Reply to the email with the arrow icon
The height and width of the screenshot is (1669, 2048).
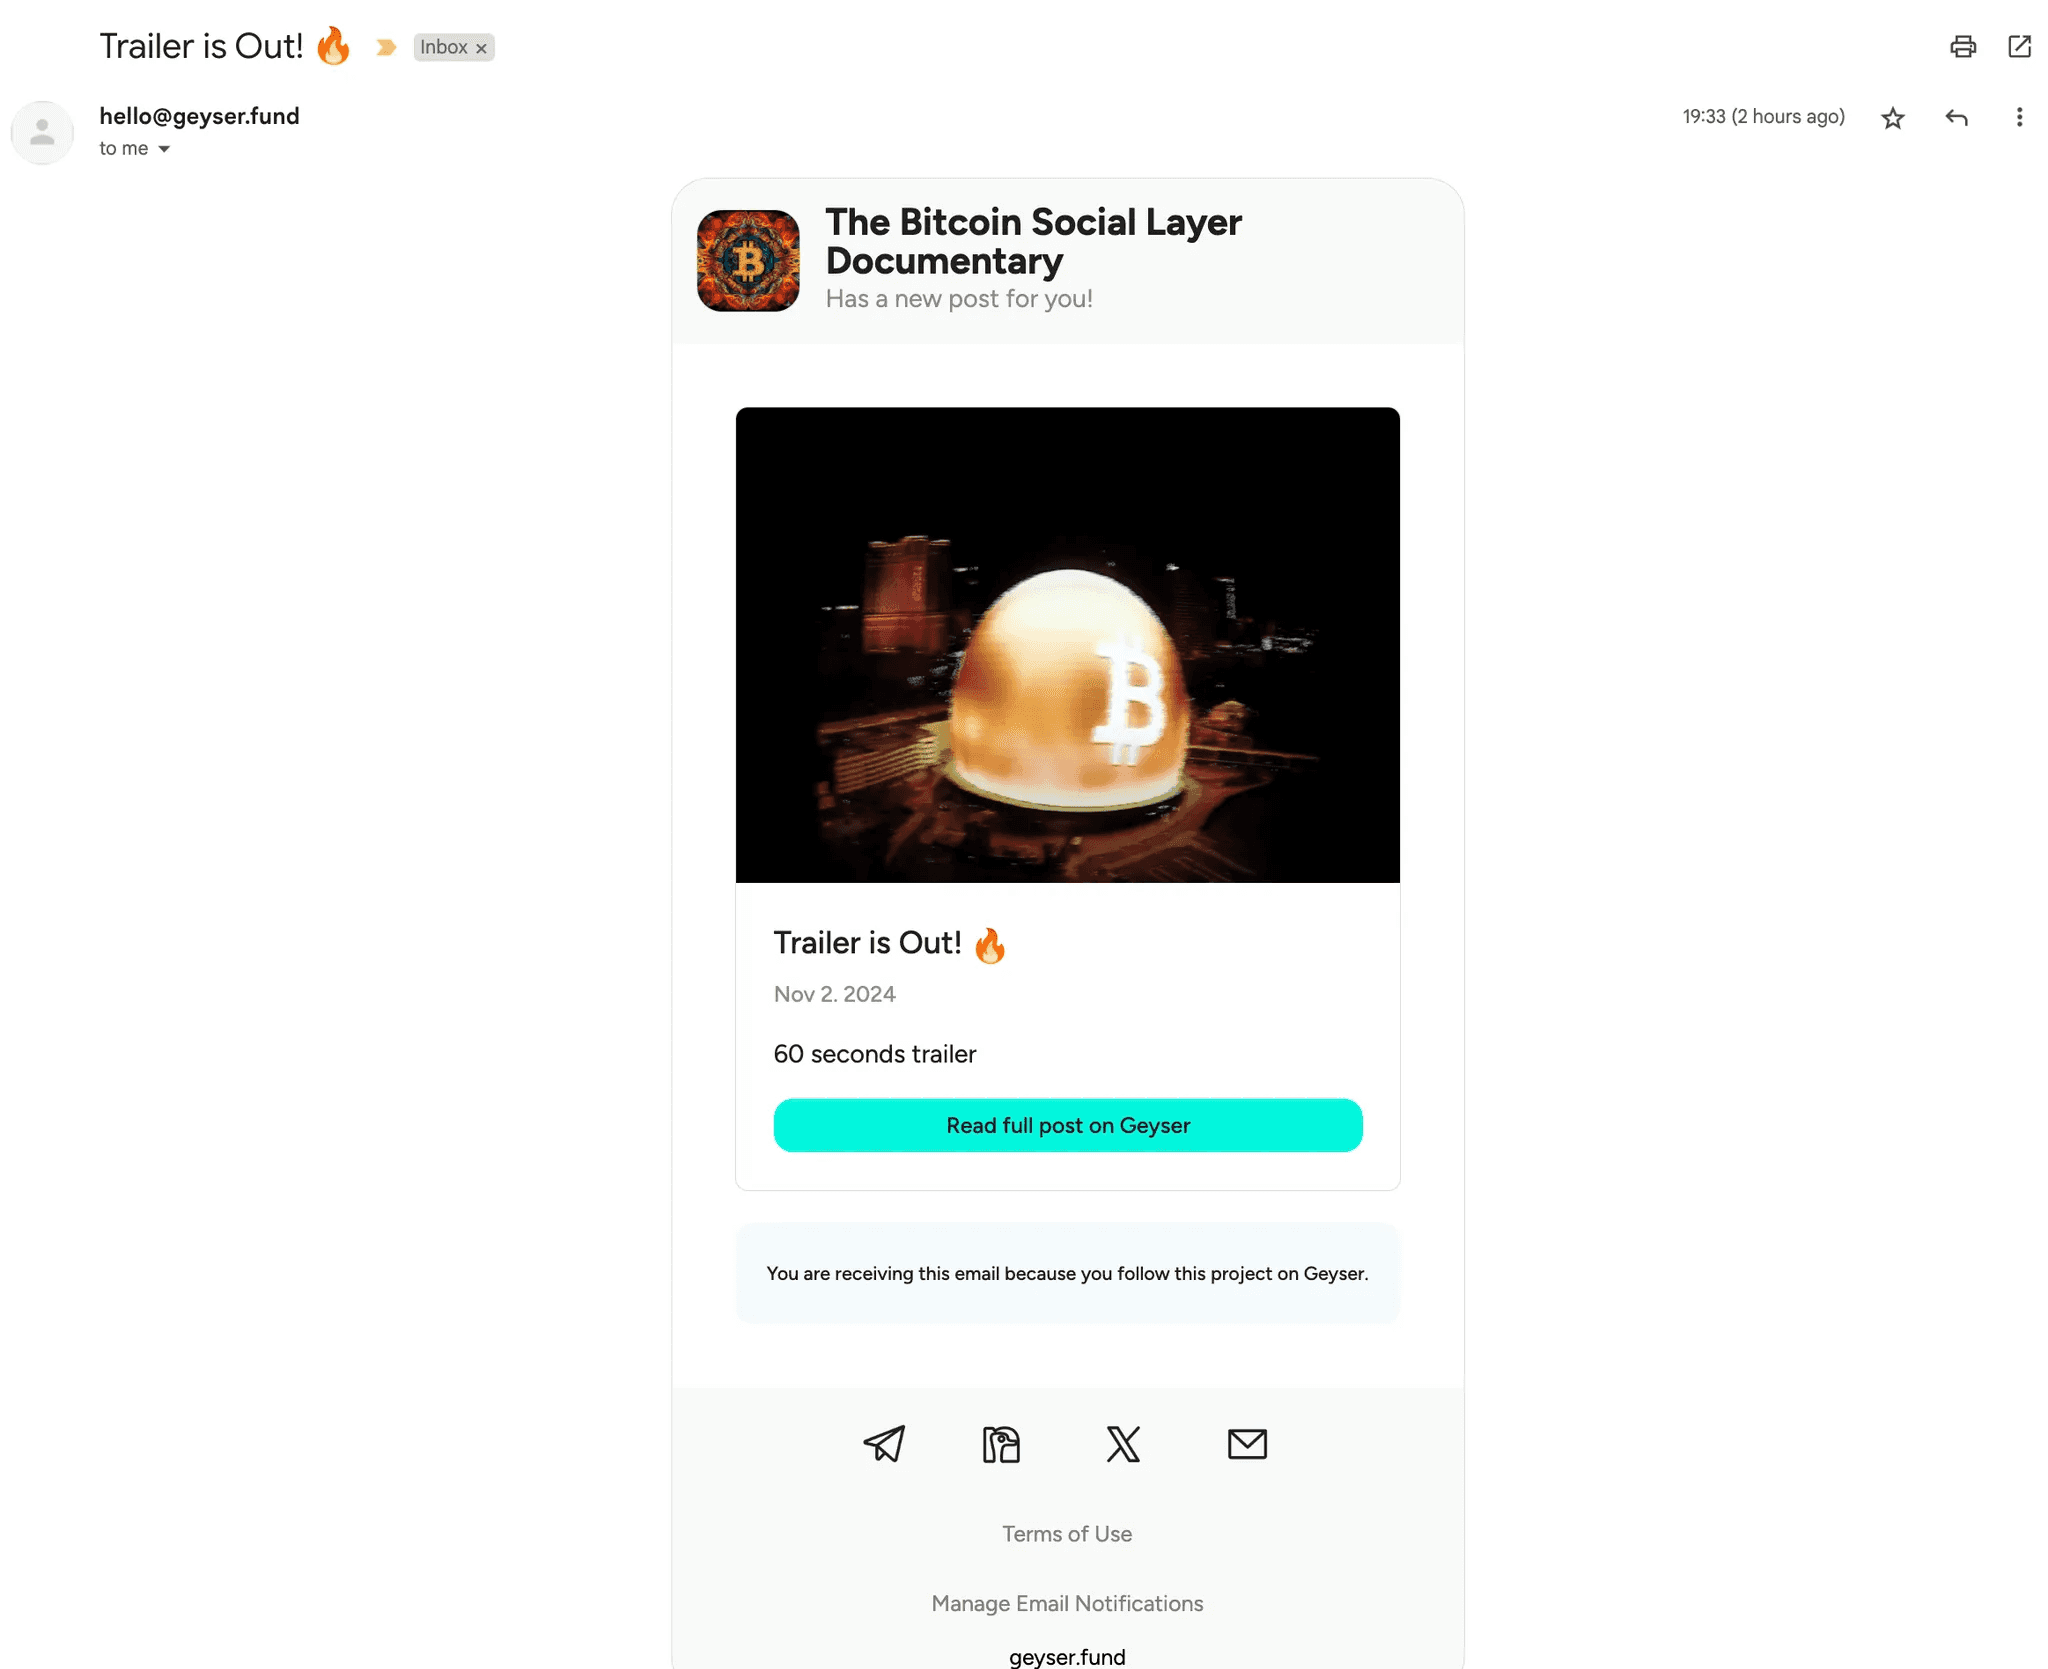(x=1956, y=118)
